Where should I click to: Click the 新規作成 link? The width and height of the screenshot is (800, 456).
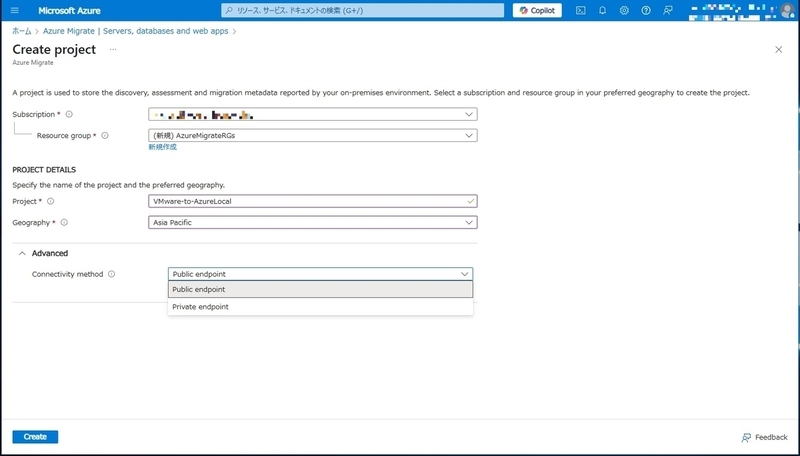pos(163,147)
